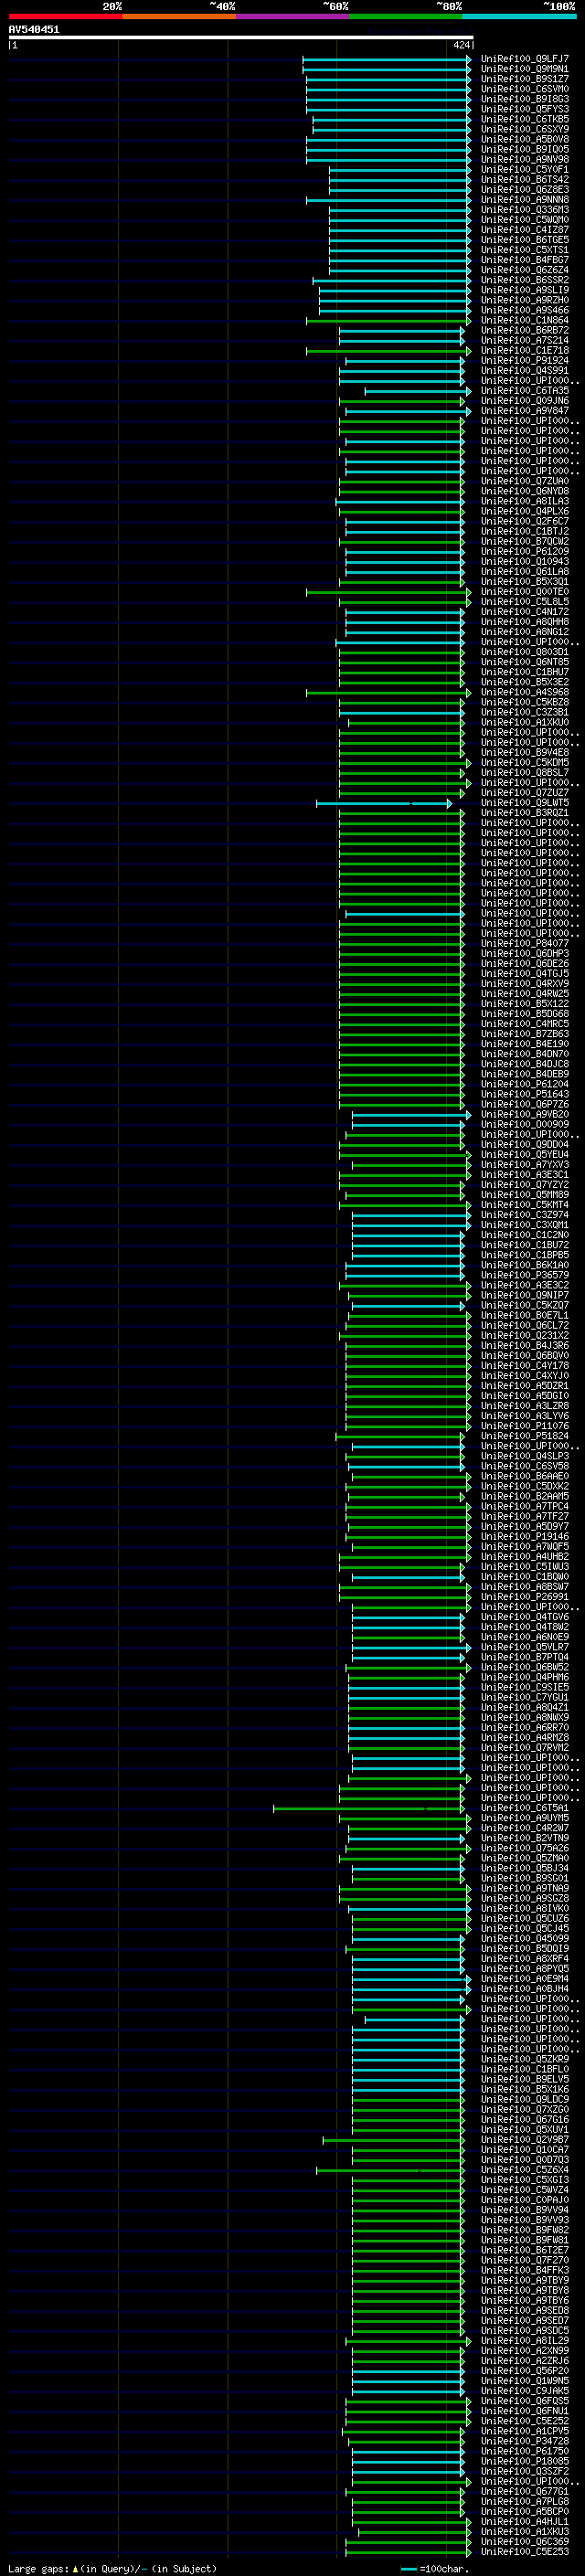585x2576 pixels.
Task: Select the UniRef100_B6TGE5 label
Action: [524, 240]
